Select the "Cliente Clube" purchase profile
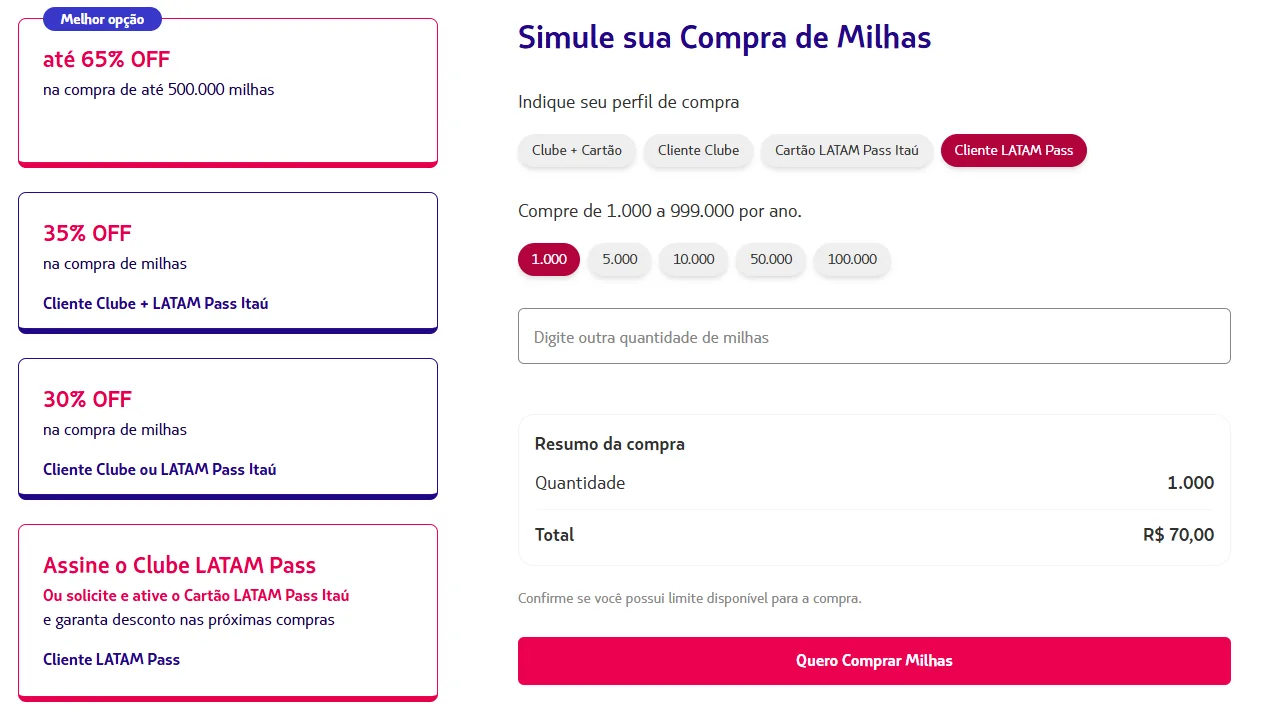Image resolution: width=1267 pixels, height=717 pixels. [697, 151]
